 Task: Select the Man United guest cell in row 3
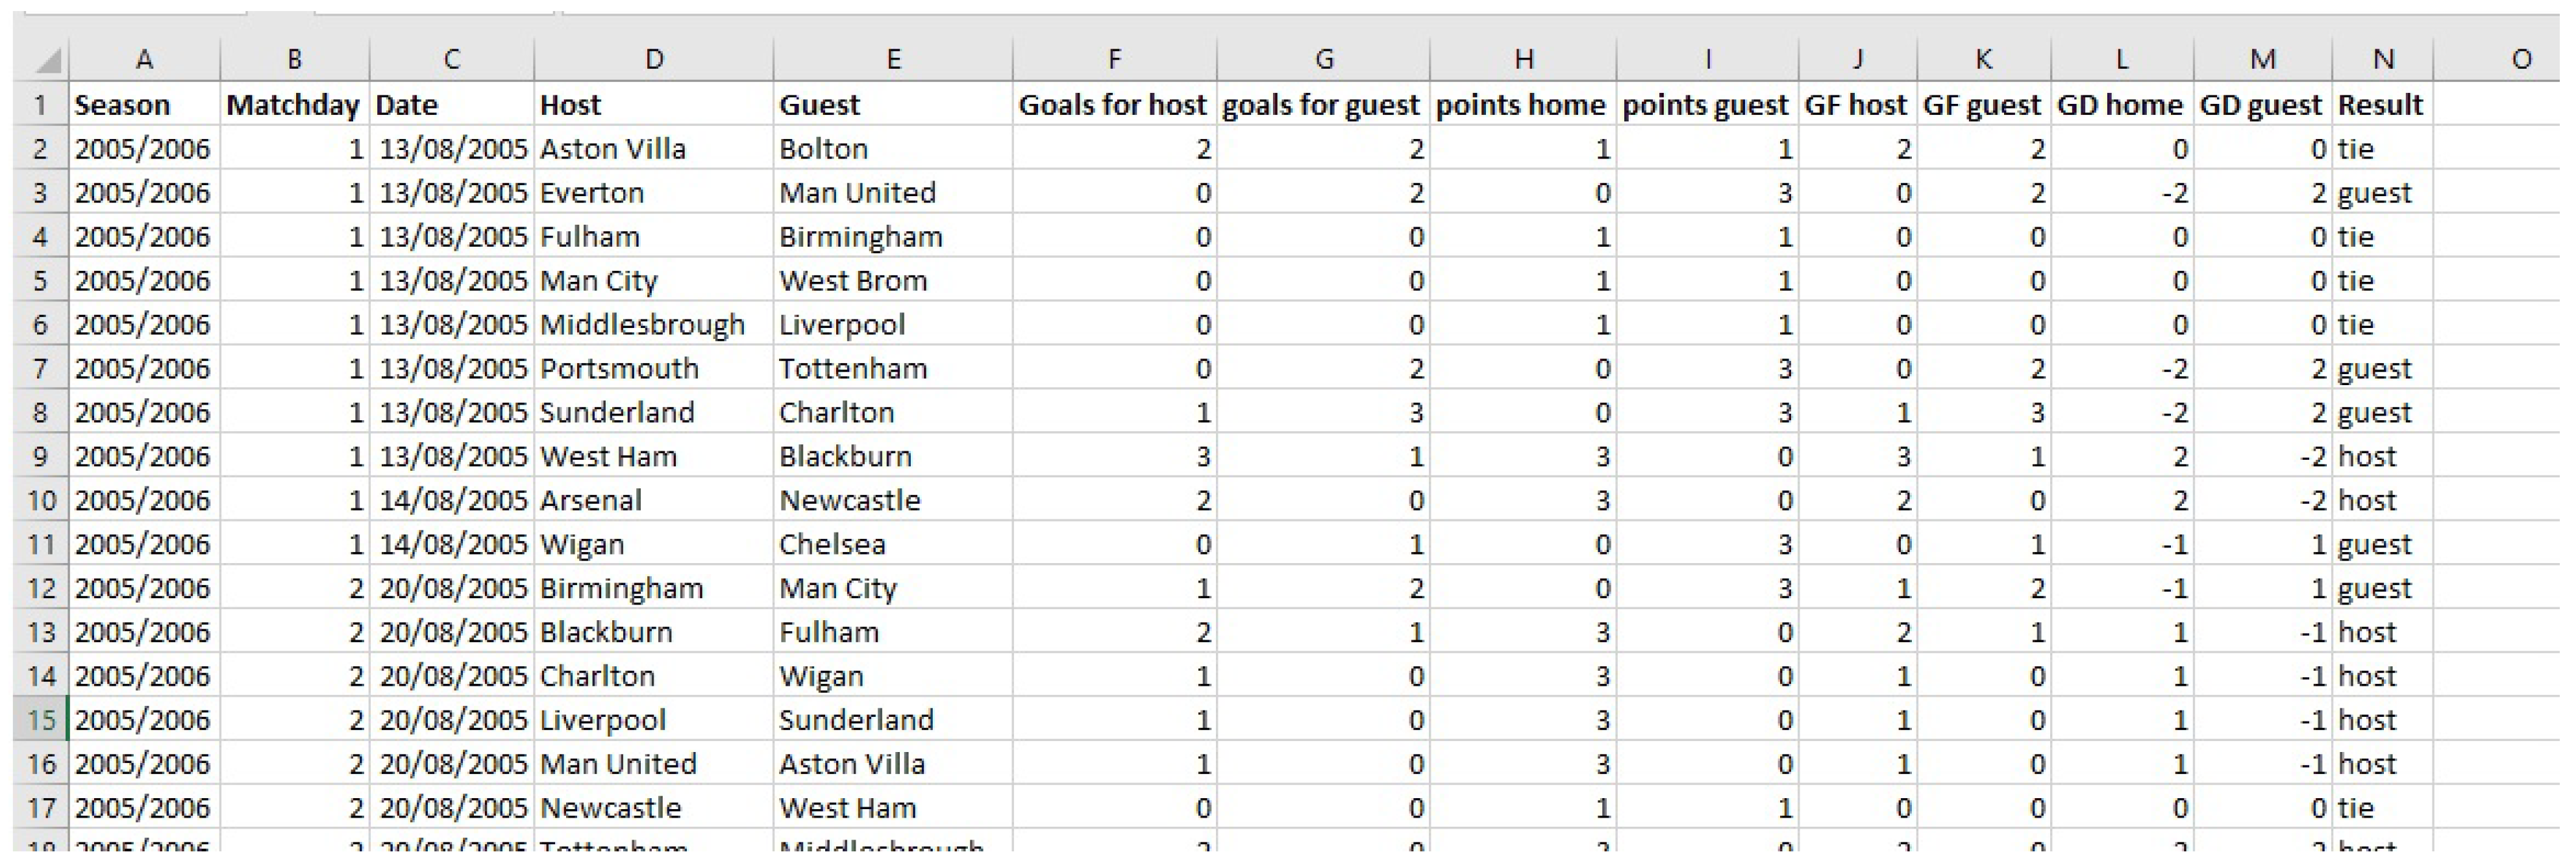(857, 193)
